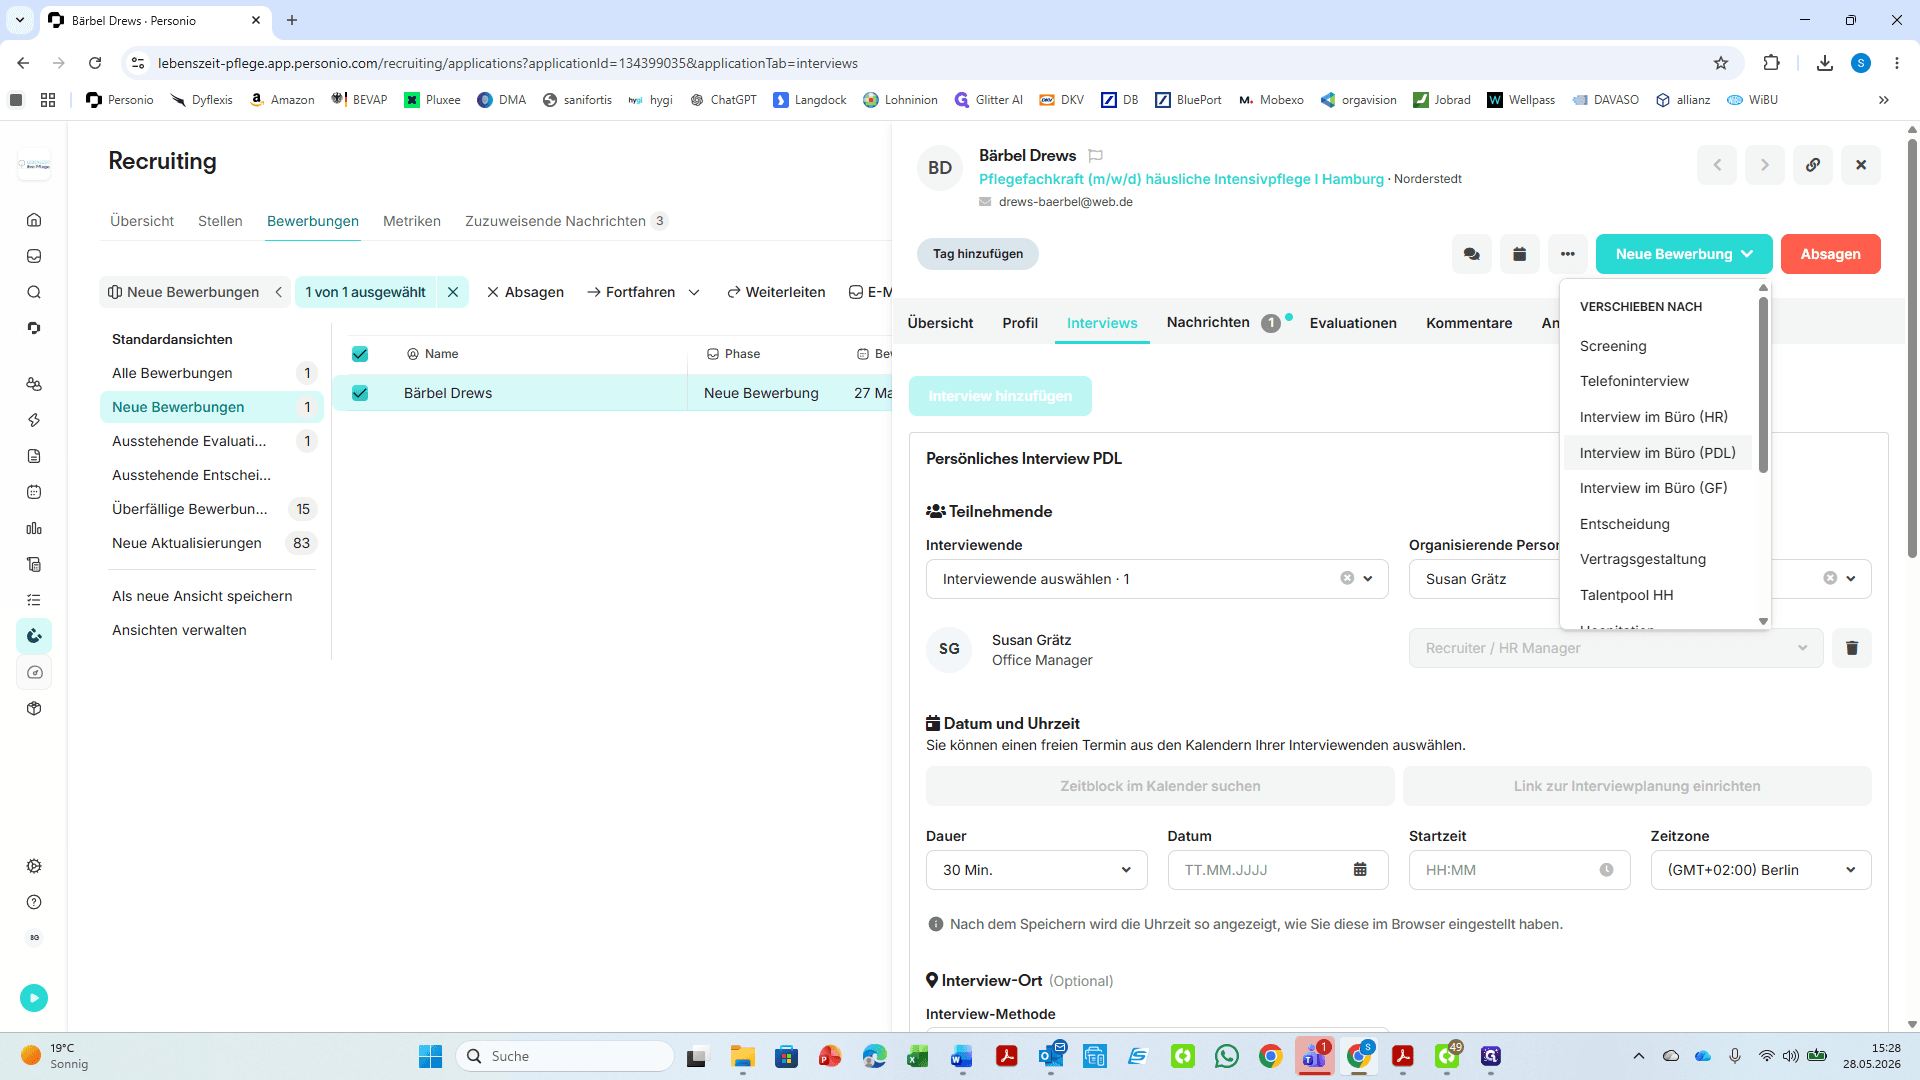Viewport: 1920px width, 1080px height.
Task: Select Interview im Büro (PDL) option
Action: (x=1657, y=453)
